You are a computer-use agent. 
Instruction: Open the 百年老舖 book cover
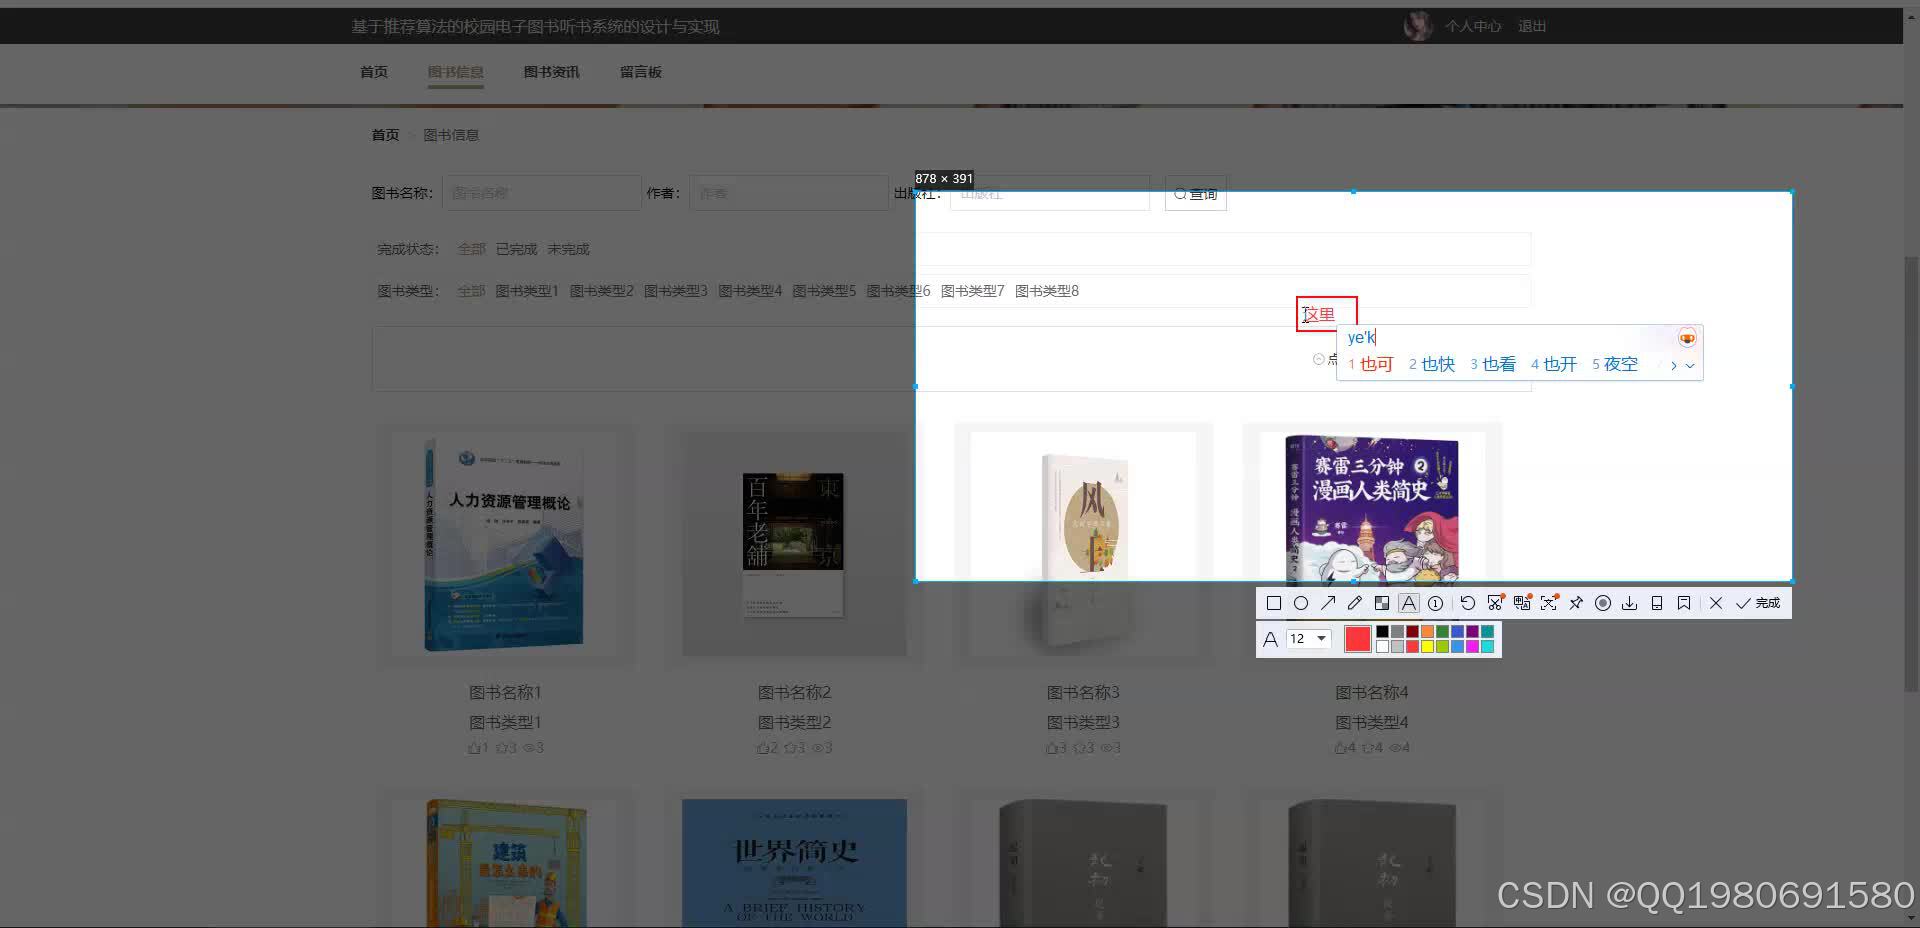click(x=794, y=544)
